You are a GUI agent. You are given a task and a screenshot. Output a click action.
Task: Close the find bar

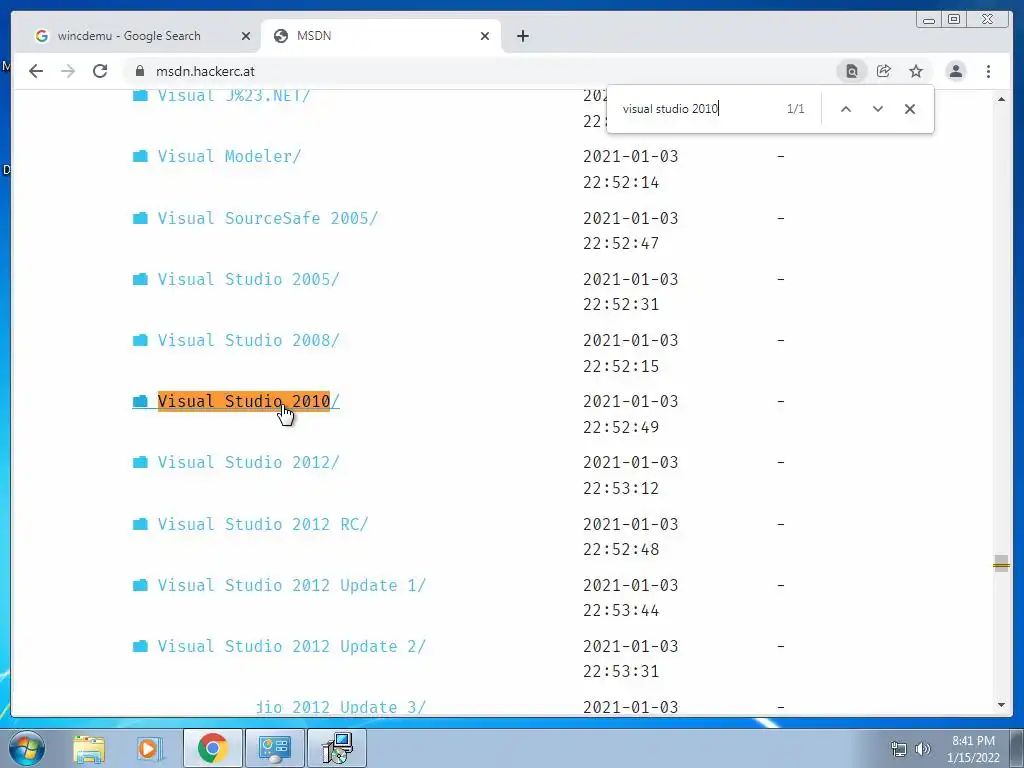(910, 109)
